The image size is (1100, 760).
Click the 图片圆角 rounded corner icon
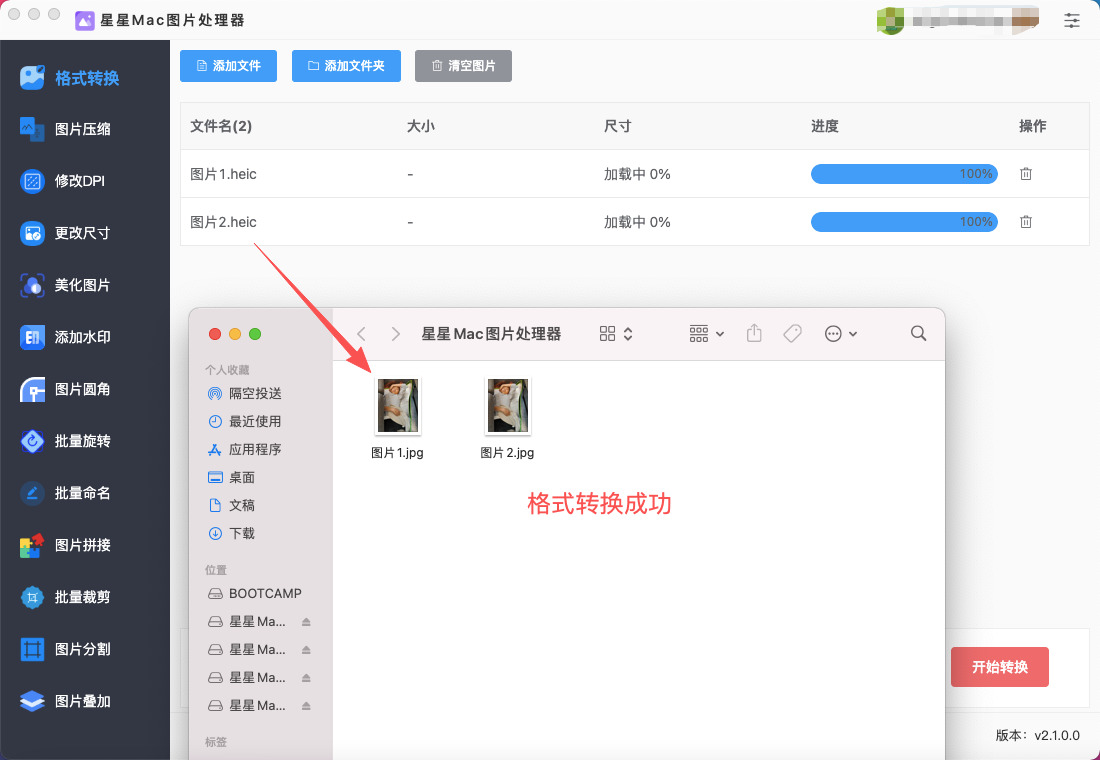tap(32, 389)
